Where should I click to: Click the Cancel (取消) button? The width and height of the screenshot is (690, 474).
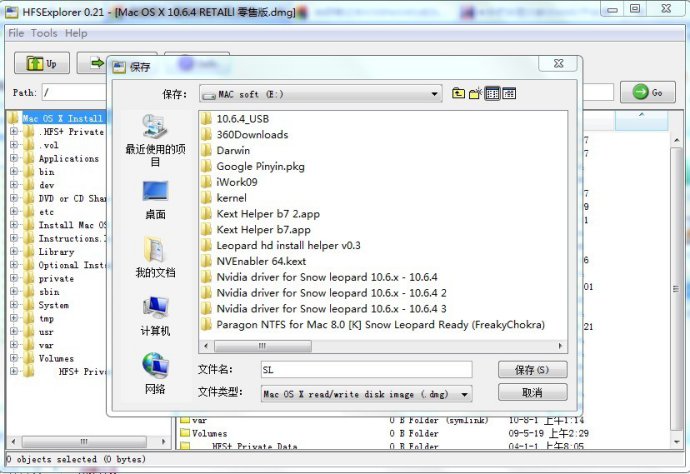[531, 393]
